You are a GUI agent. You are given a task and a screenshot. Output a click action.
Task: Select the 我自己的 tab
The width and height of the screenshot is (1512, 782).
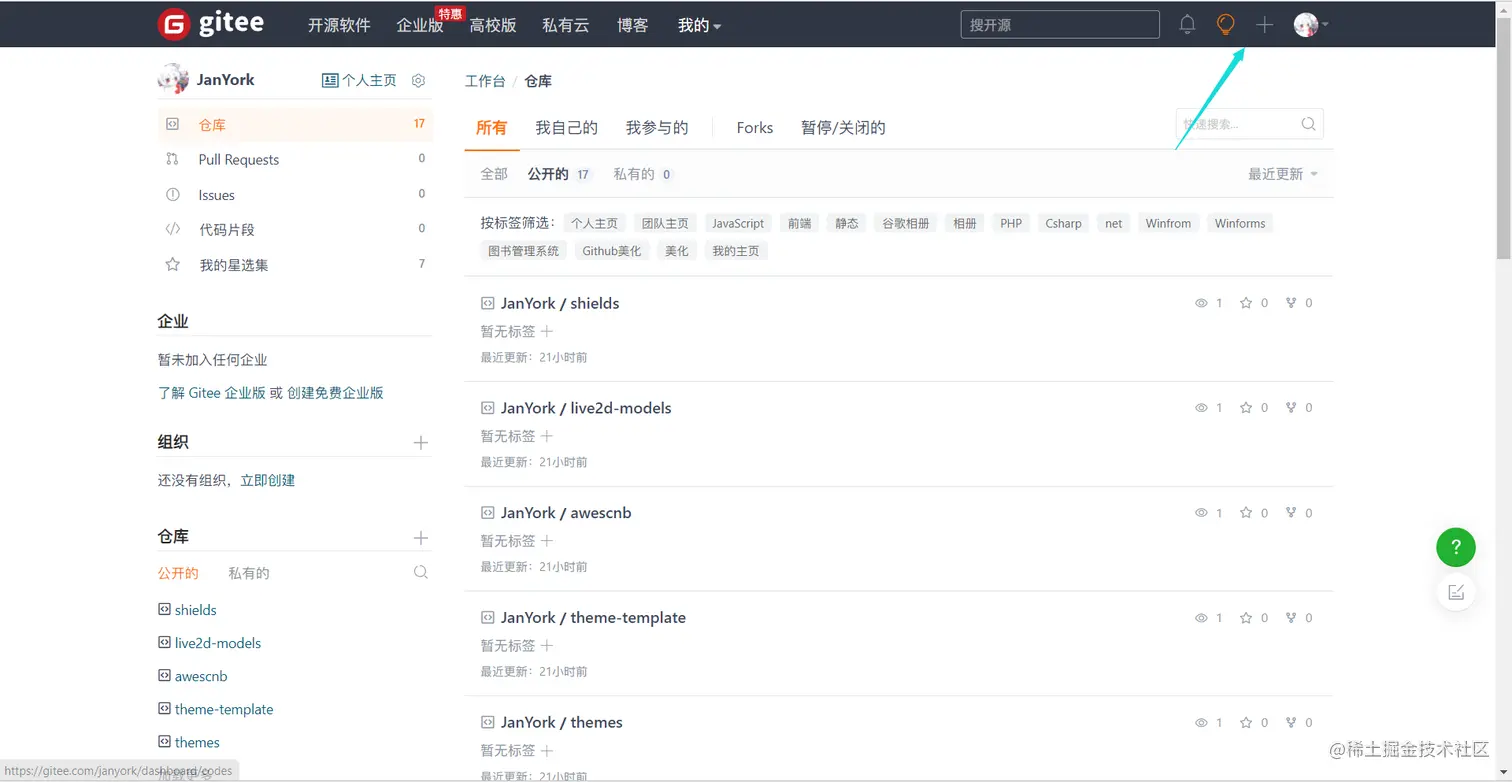566,127
